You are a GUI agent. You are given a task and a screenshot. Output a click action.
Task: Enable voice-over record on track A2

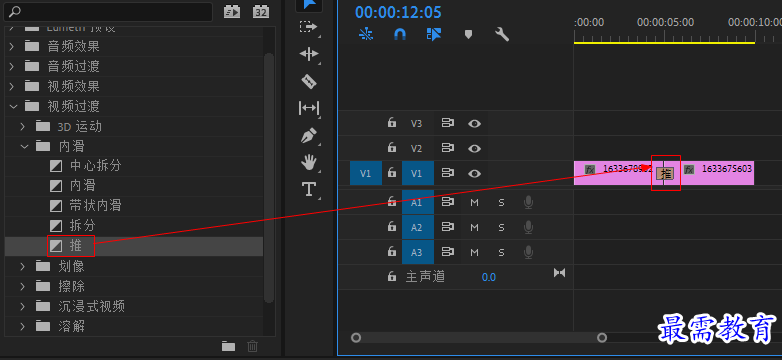coord(528,227)
